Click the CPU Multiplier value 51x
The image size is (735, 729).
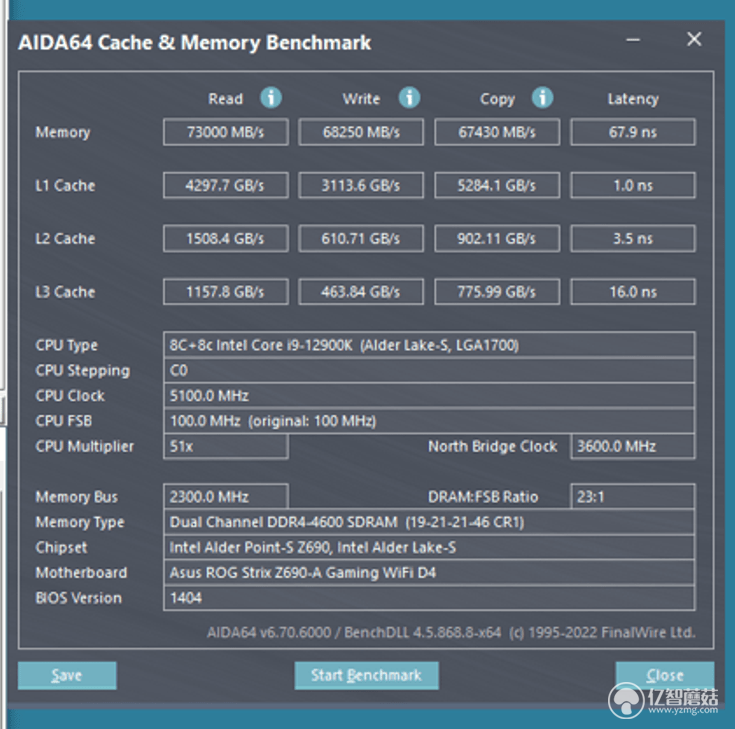click(225, 446)
